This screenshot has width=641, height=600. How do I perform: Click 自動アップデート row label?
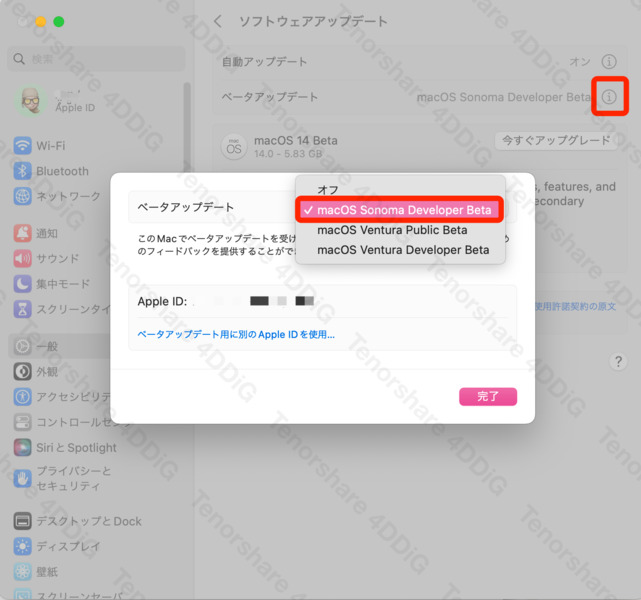264,62
